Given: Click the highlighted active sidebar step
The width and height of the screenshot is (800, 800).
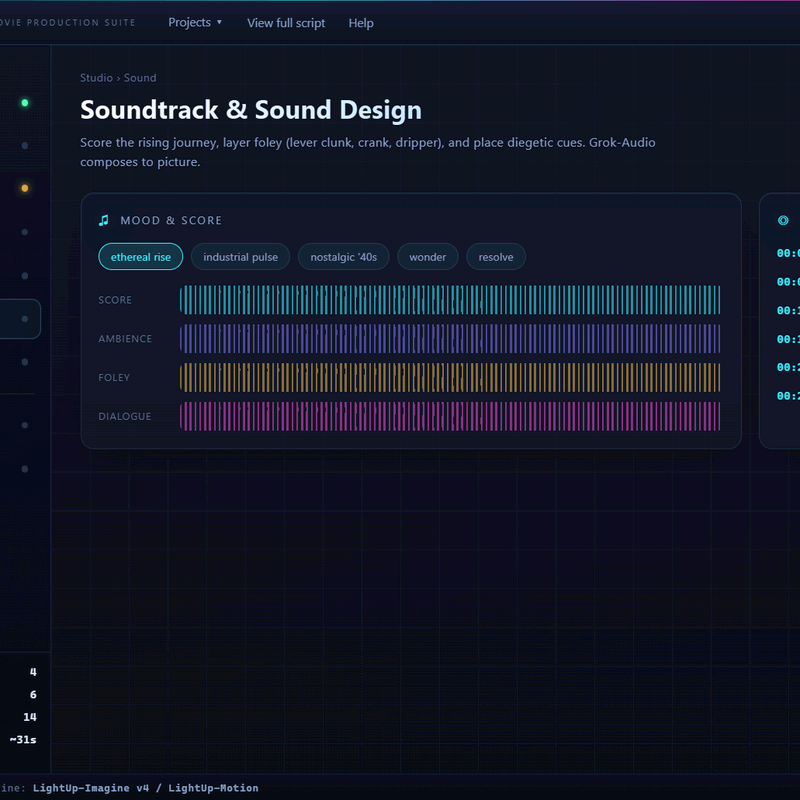Looking at the screenshot, I should pos(19,319).
